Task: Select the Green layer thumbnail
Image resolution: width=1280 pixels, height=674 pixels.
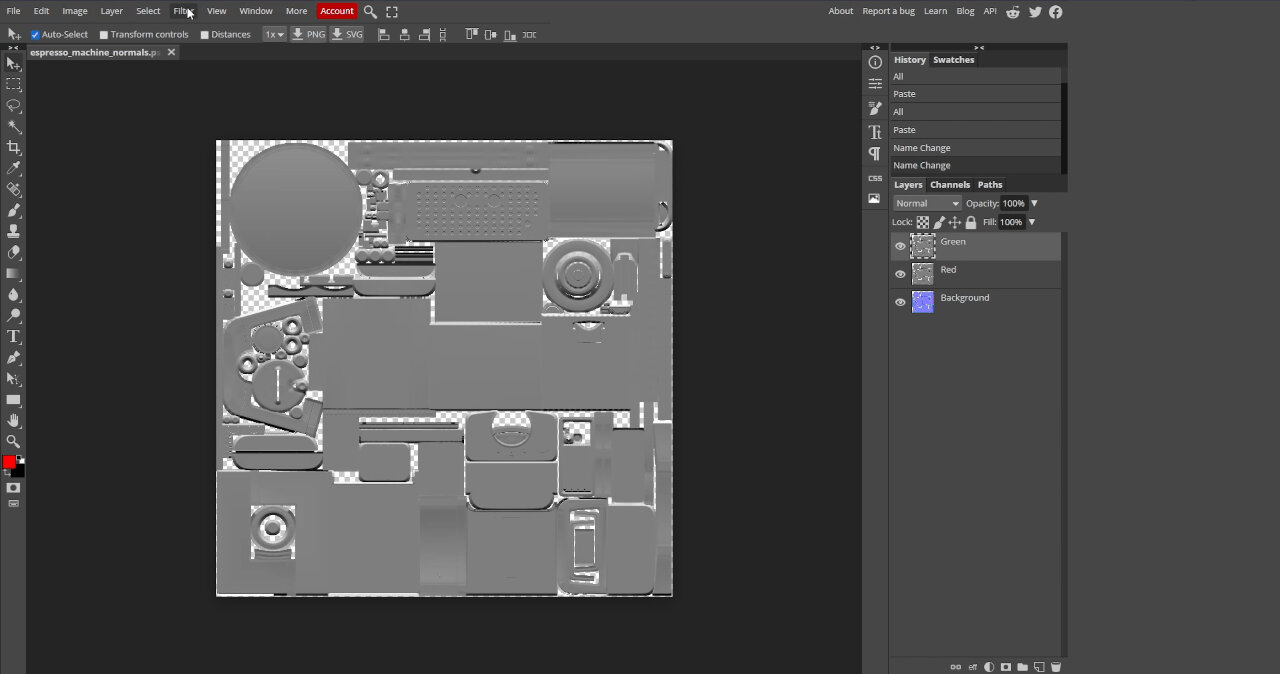Action: [921, 245]
